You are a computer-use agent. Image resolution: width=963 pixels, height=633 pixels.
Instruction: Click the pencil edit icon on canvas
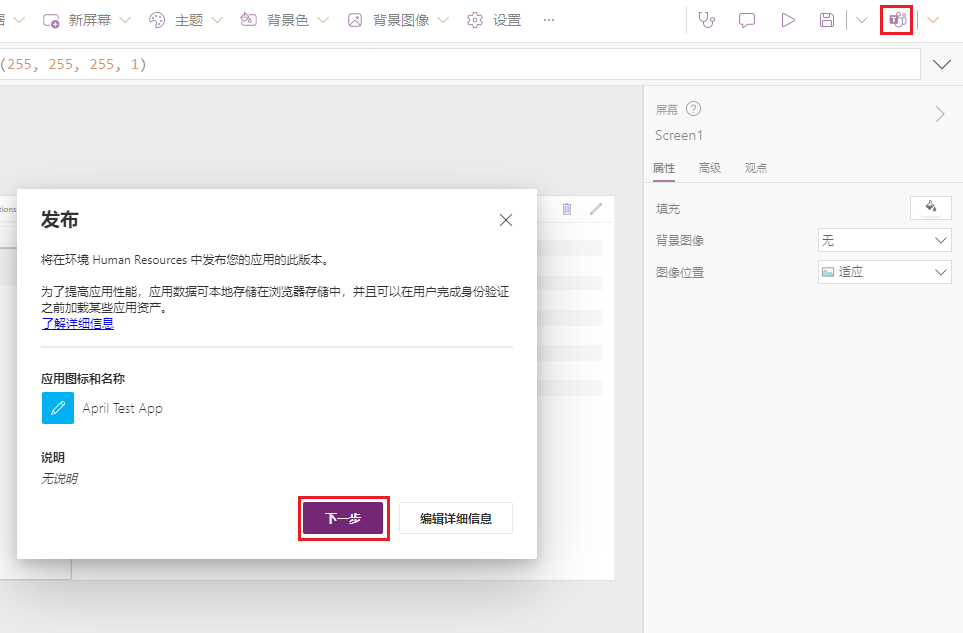point(596,209)
